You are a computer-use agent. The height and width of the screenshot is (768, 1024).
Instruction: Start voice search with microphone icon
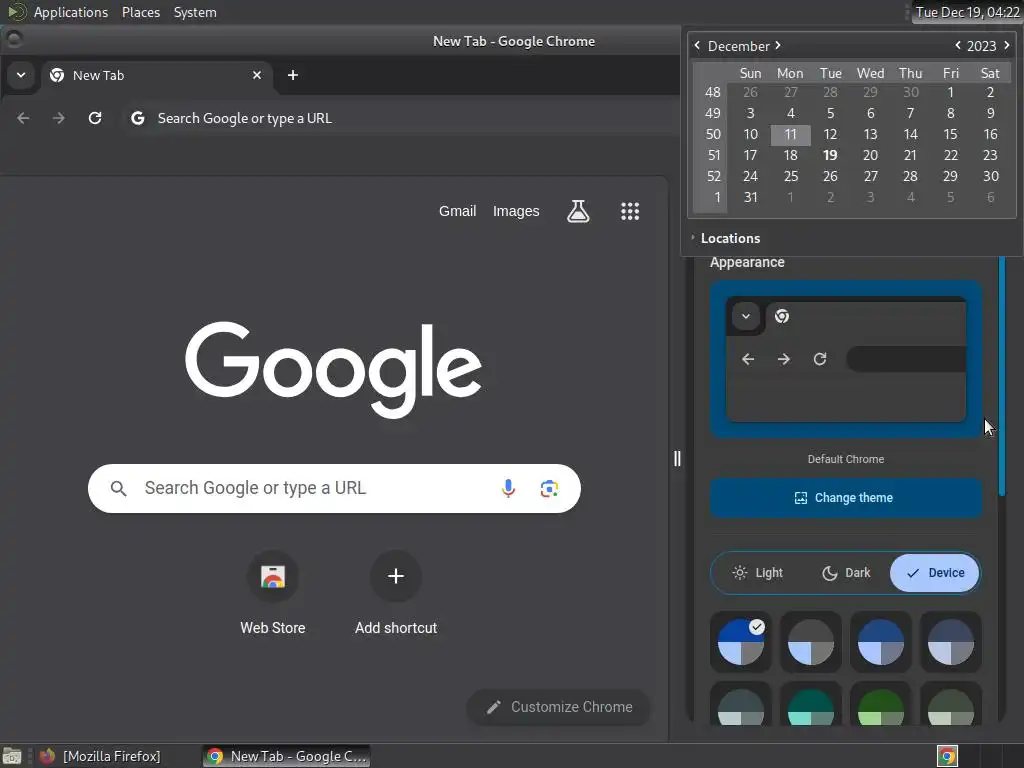coord(508,488)
